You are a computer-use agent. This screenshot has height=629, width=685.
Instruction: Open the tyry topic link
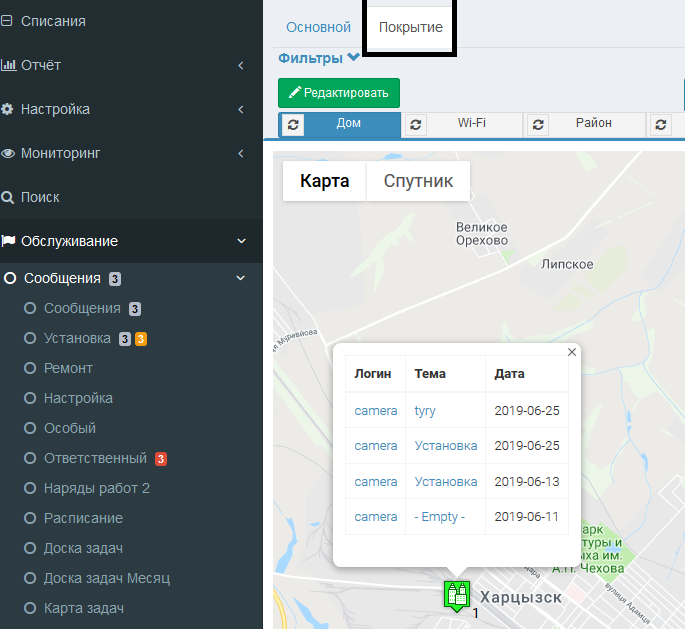point(425,411)
